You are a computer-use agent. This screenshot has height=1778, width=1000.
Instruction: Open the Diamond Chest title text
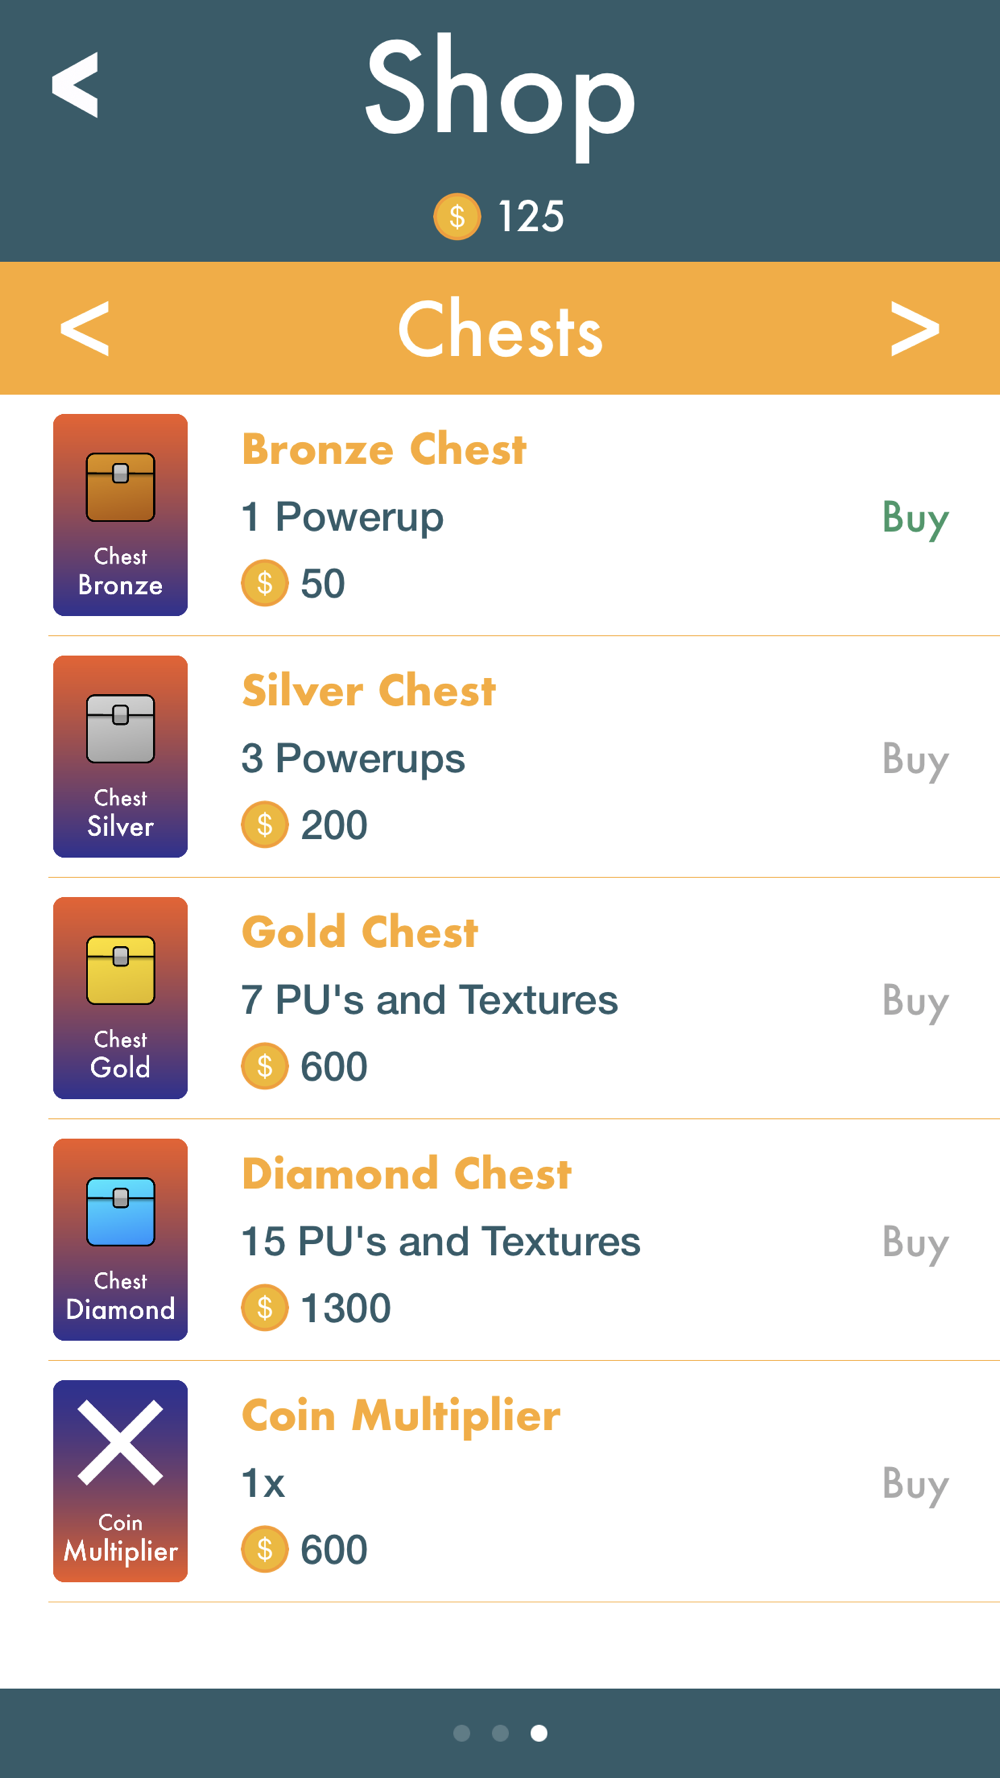tap(406, 1173)
